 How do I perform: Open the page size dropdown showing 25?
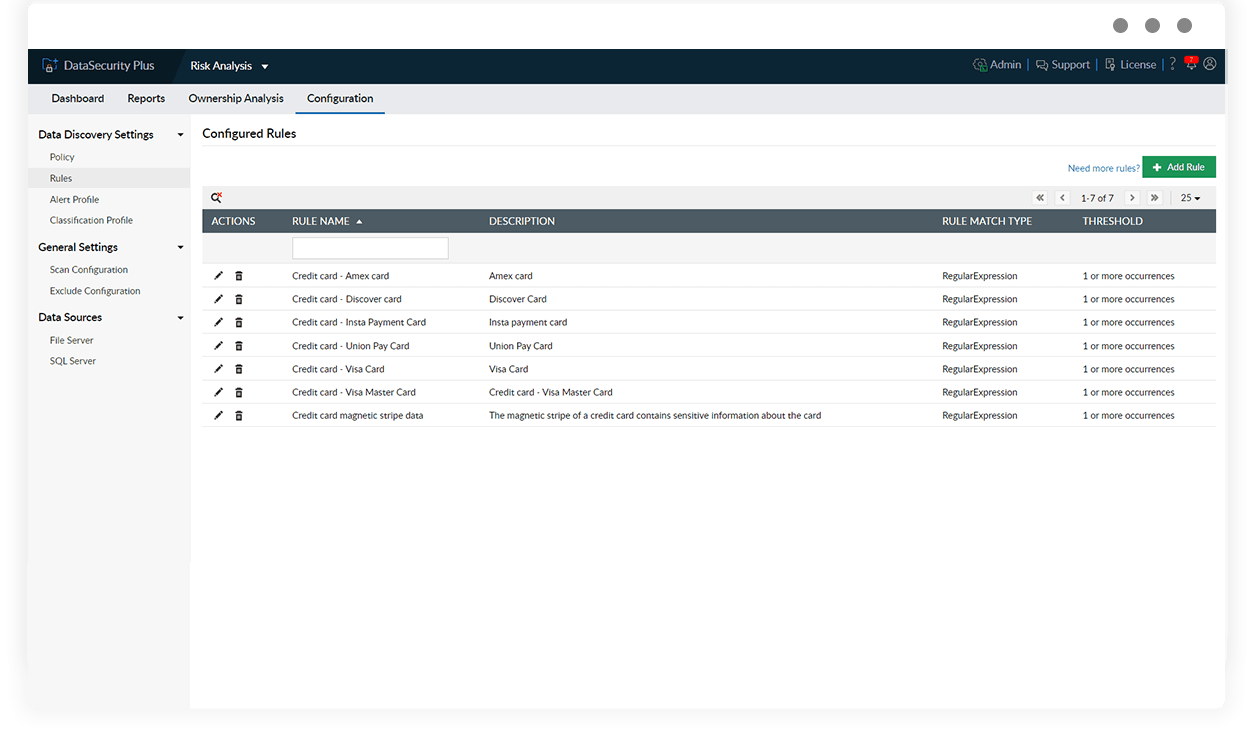(1189, 197)
